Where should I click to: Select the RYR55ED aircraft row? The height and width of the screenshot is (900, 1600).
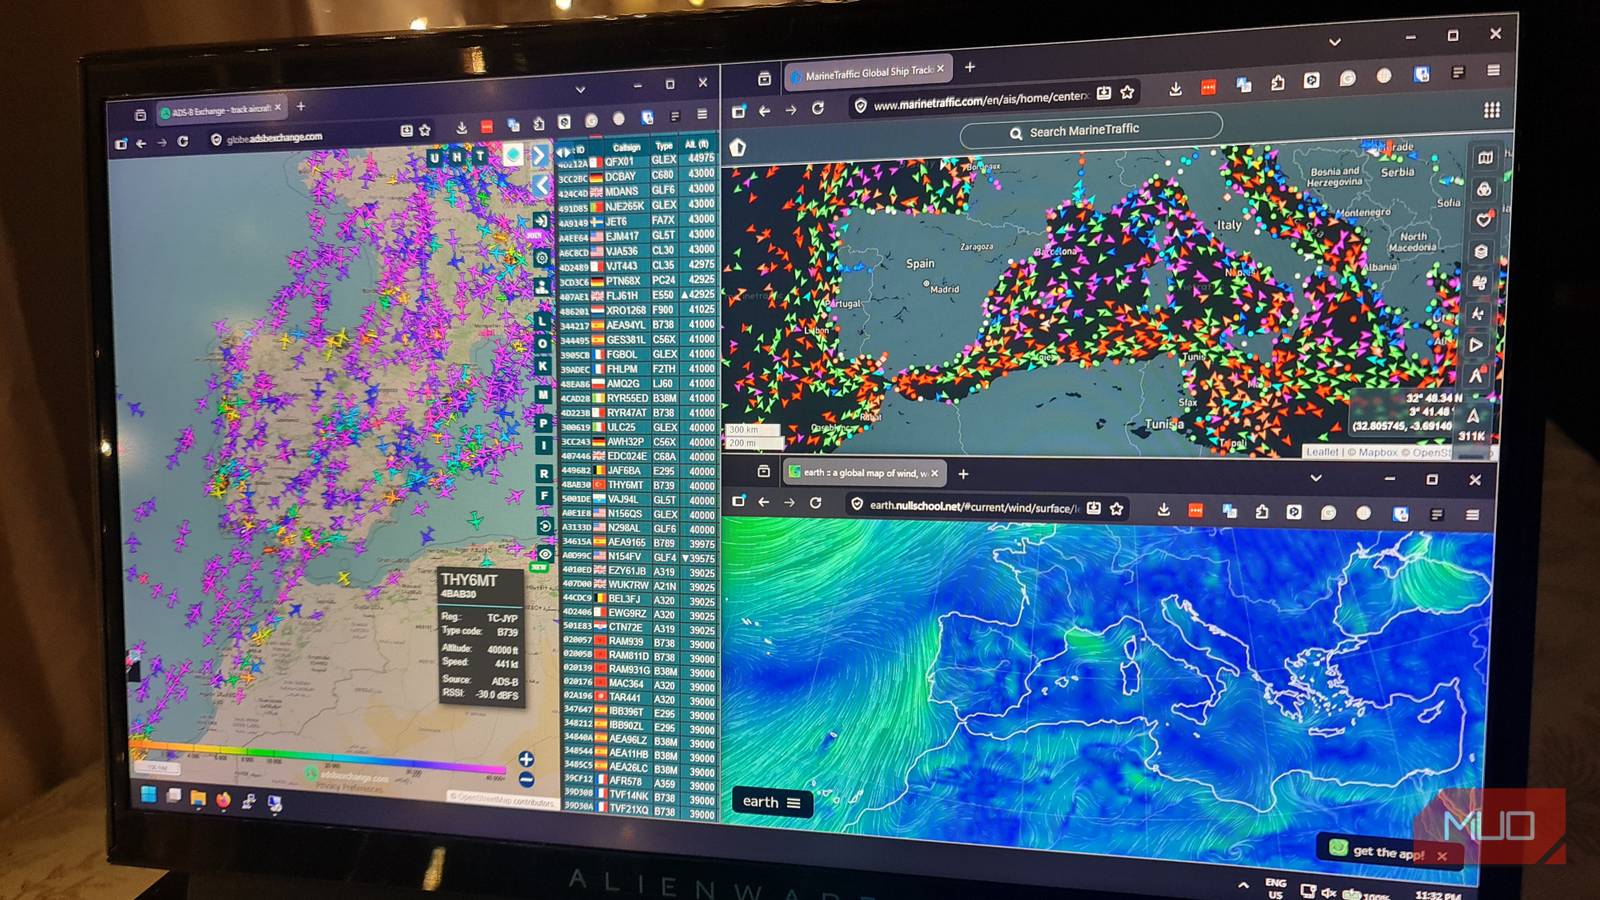(638, 398)
